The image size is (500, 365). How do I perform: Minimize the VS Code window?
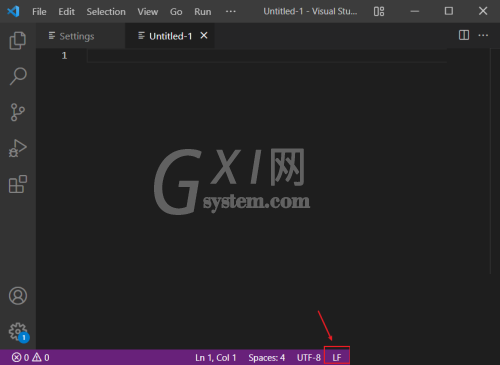click(x=415, y=12)
